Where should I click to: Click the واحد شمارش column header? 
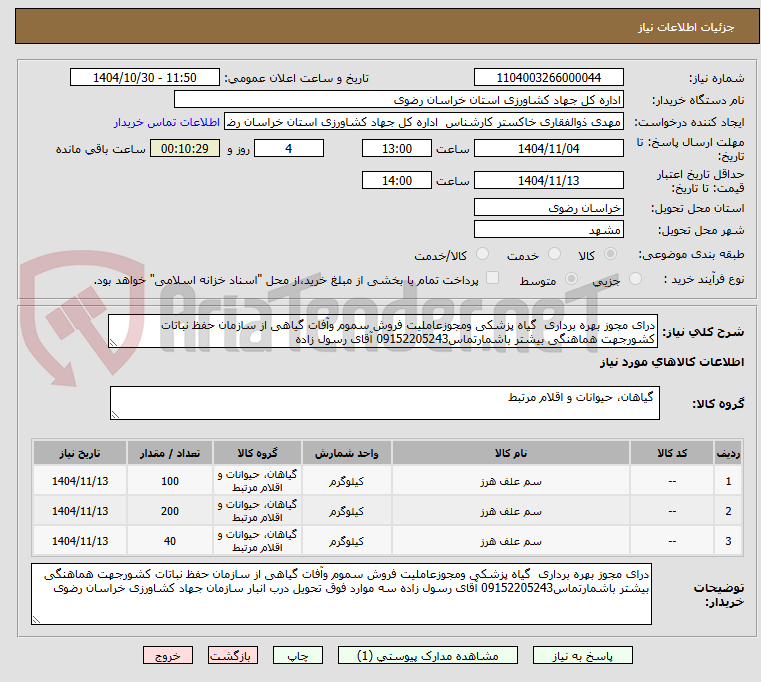347,453
